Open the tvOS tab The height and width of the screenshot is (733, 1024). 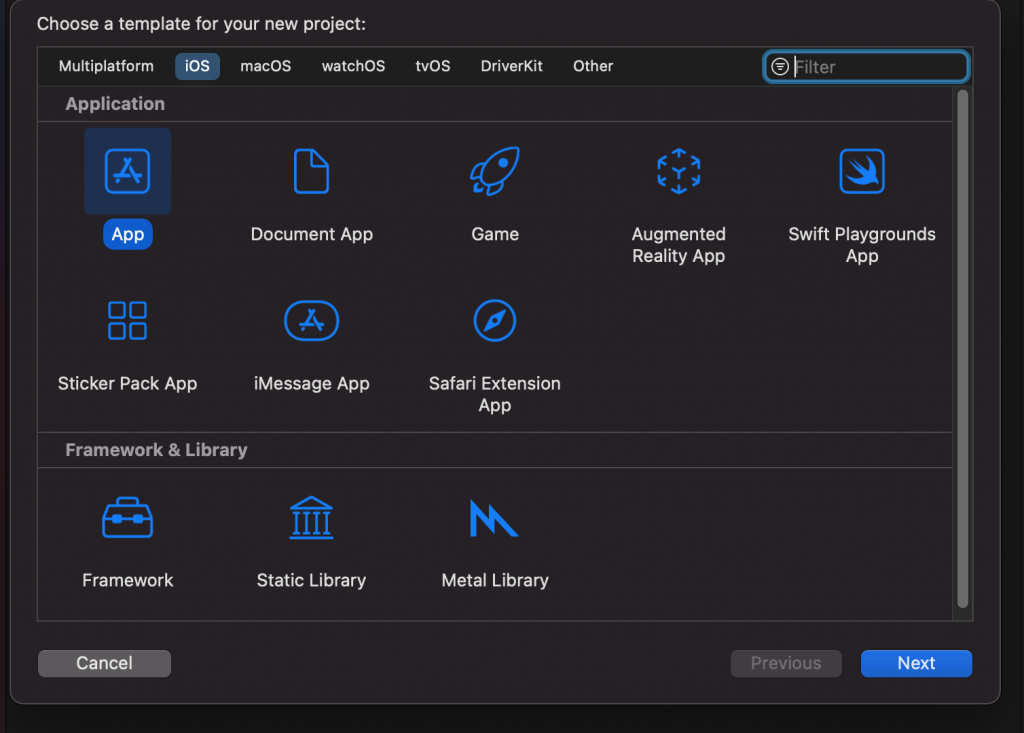(433, 66)
